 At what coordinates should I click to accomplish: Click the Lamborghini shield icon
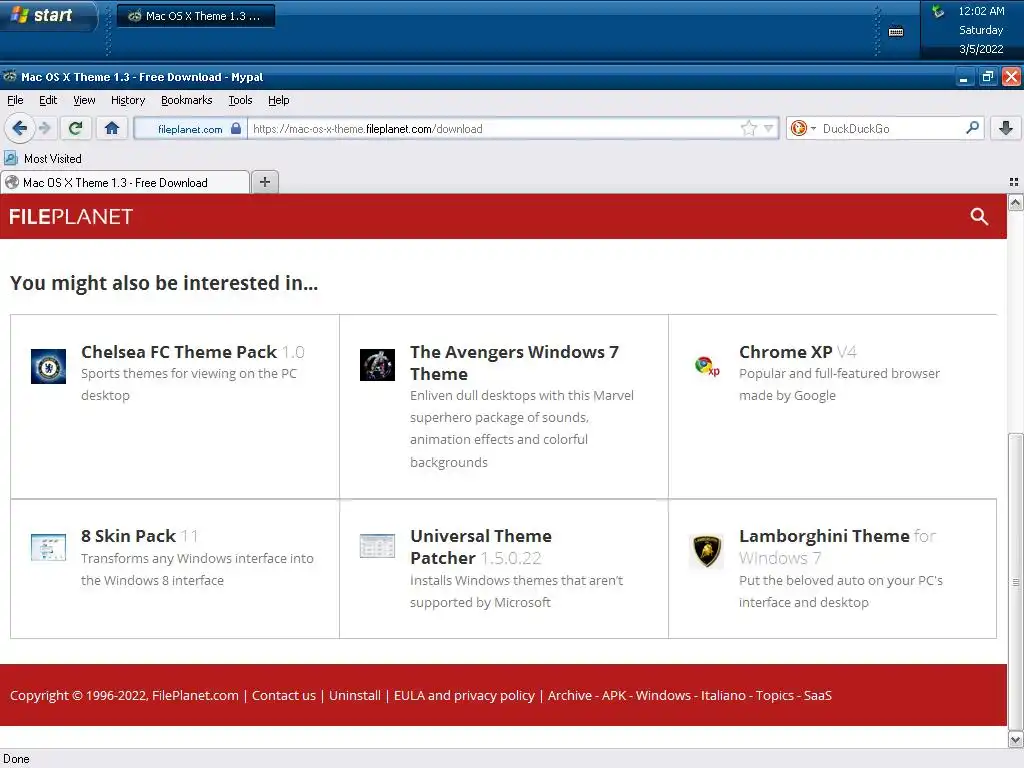pos(707,551)
